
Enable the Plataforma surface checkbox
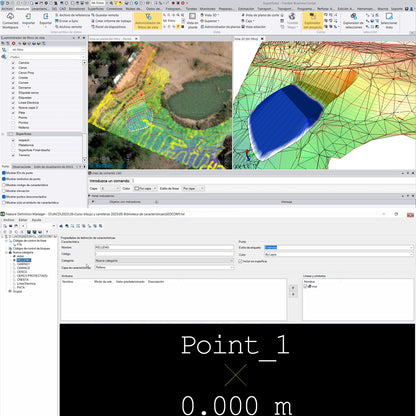point(13,145)
